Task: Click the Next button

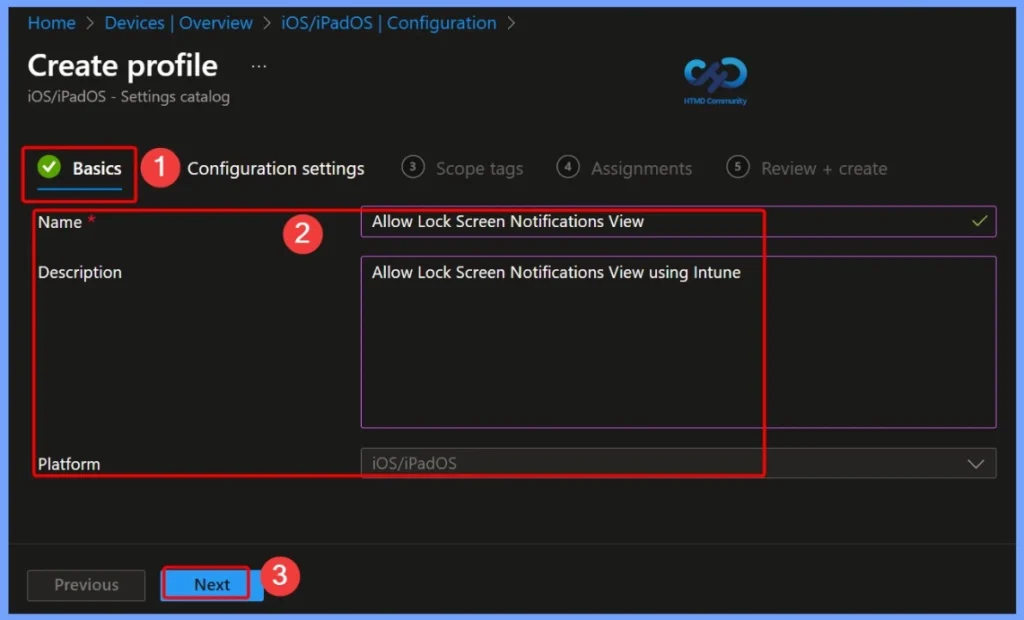Action: [210, 585]
